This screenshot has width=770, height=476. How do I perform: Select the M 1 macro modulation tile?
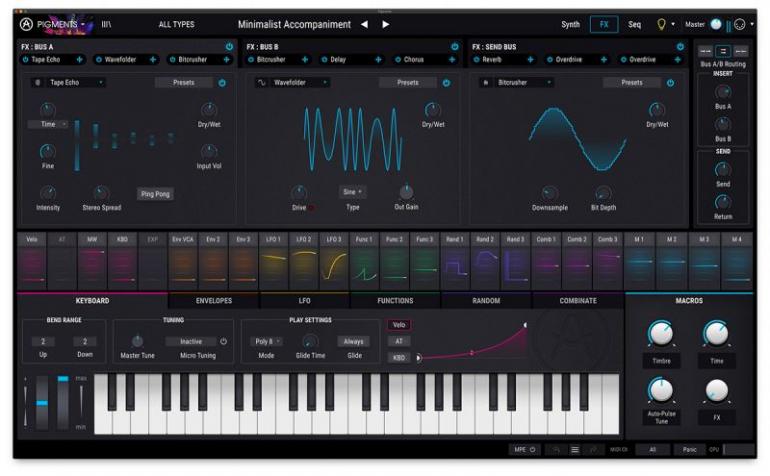click(x=639, y=261)
